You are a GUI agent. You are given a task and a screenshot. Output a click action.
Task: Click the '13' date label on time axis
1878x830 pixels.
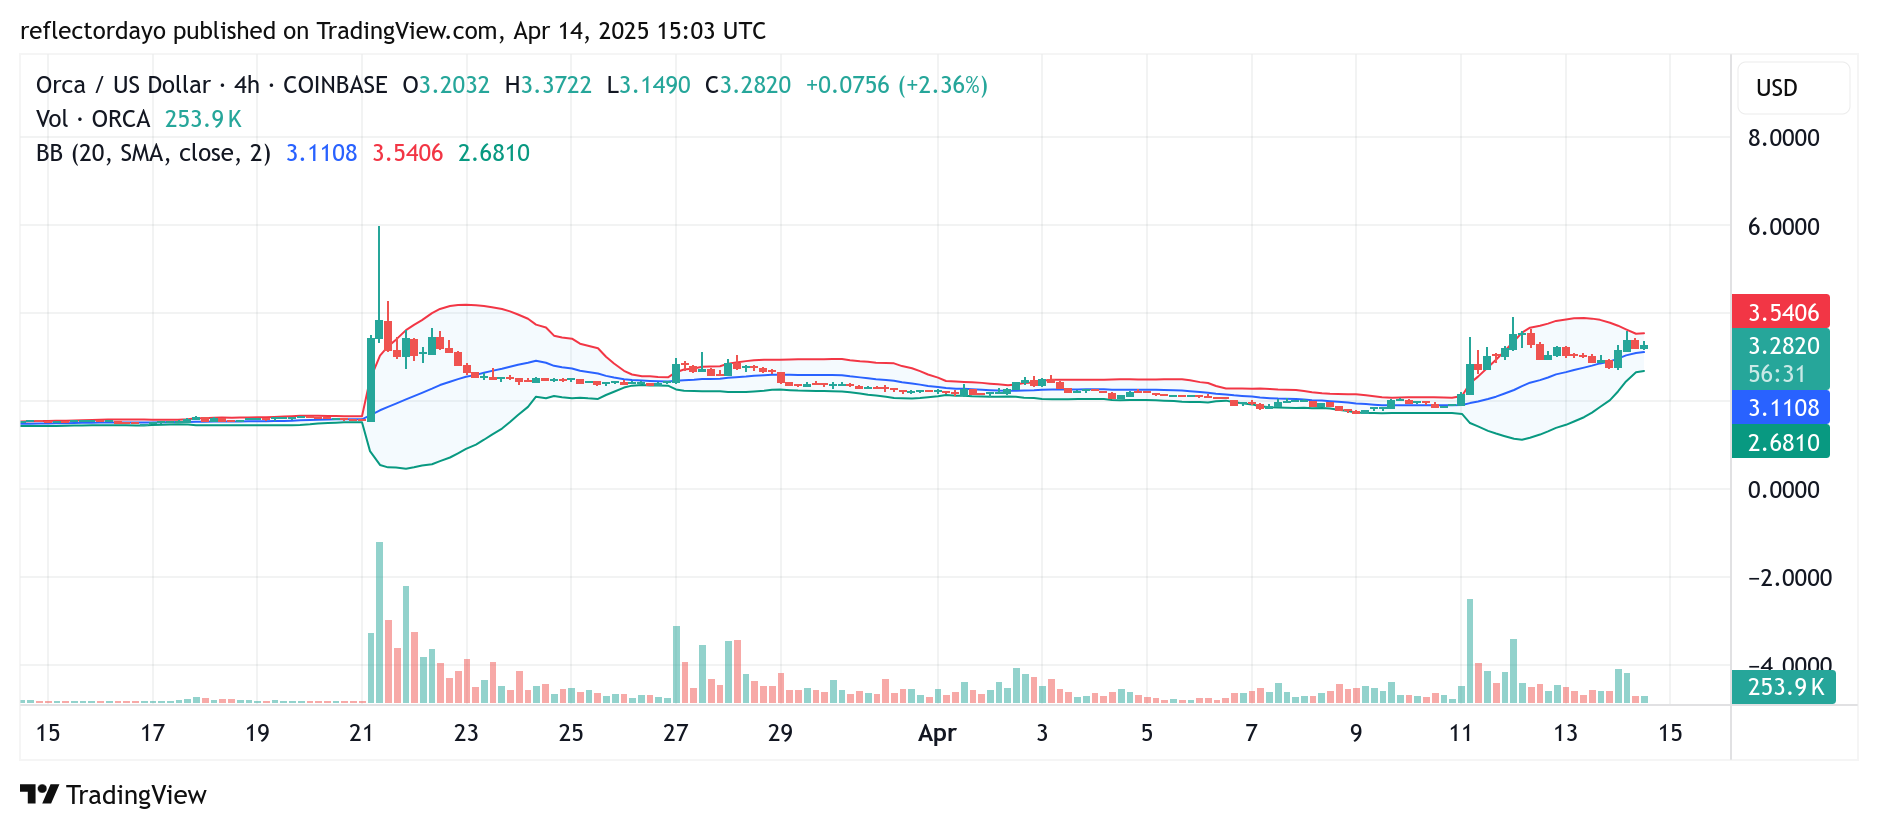1565,733
